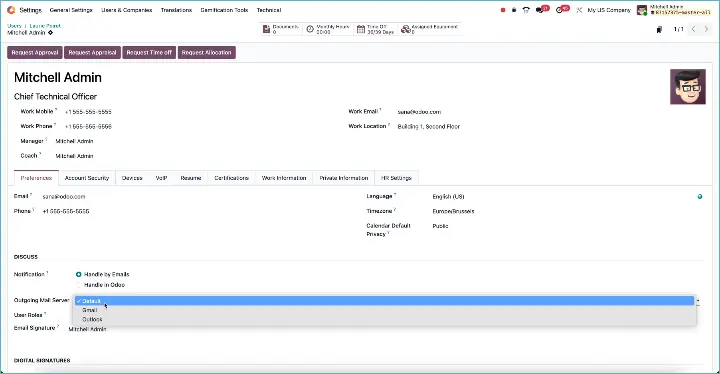This screenshot has height=374, width=720.
Task: Click the wrench tools icon in navbar
Action: pyautogui.click(x=579, y=10)
